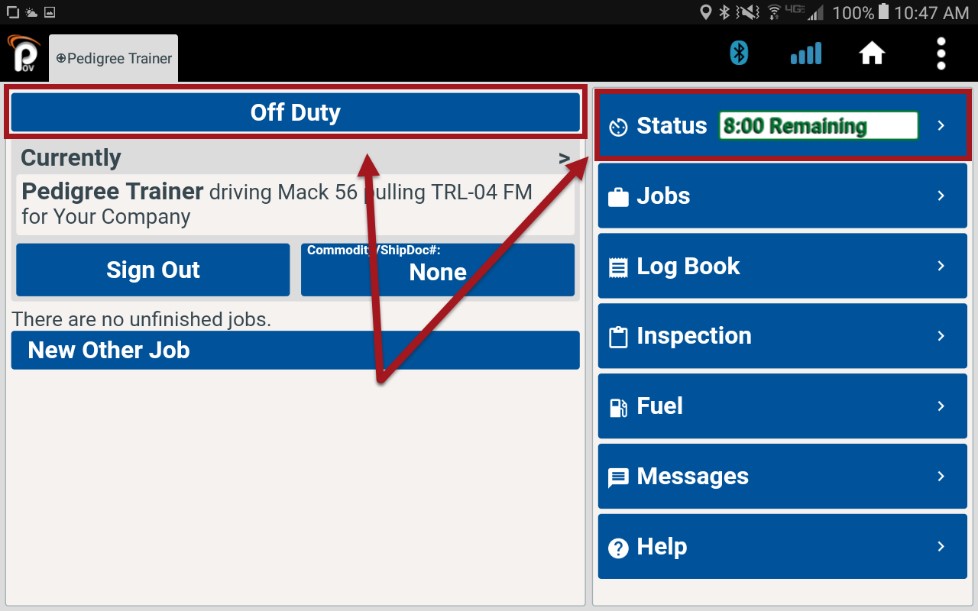
Task: Open the Log Book via its calendar icon
Action: (621, 266)
